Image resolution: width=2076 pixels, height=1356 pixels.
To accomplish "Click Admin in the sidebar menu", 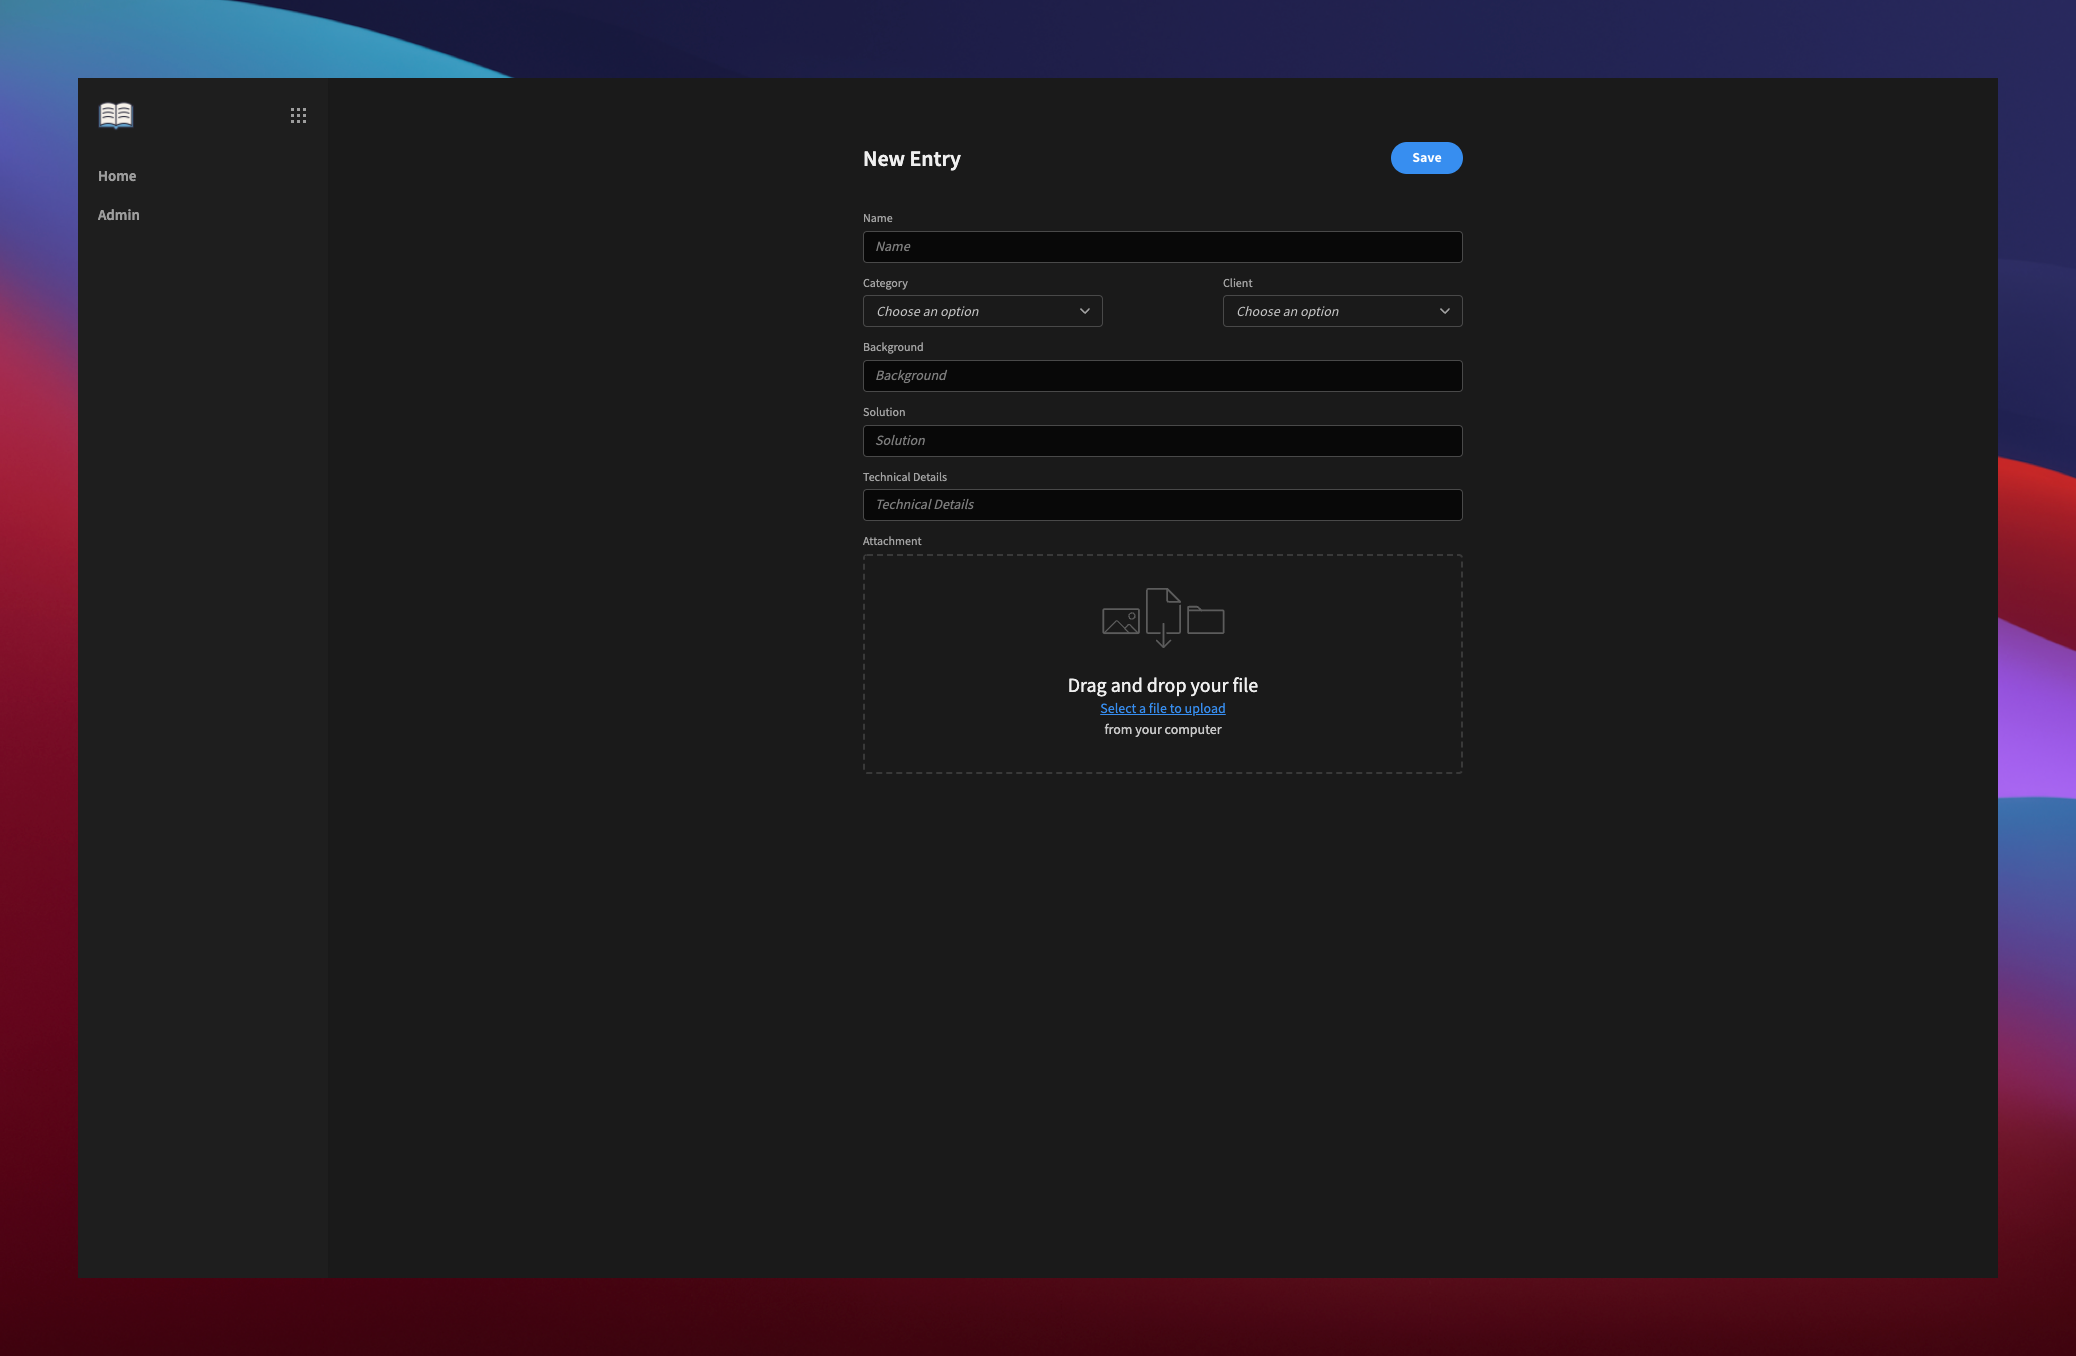I will point(118,213).
